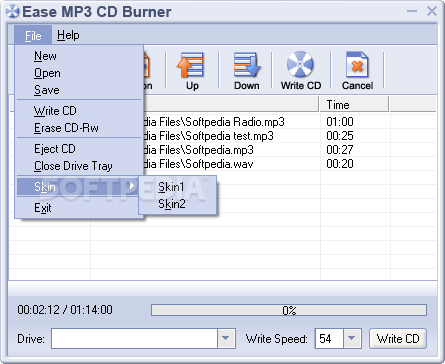Image resolution: width=445 pixels, height=364 pixels.
Task: Expand the Skin submenu entry
Action: click(x=78, y=187)
